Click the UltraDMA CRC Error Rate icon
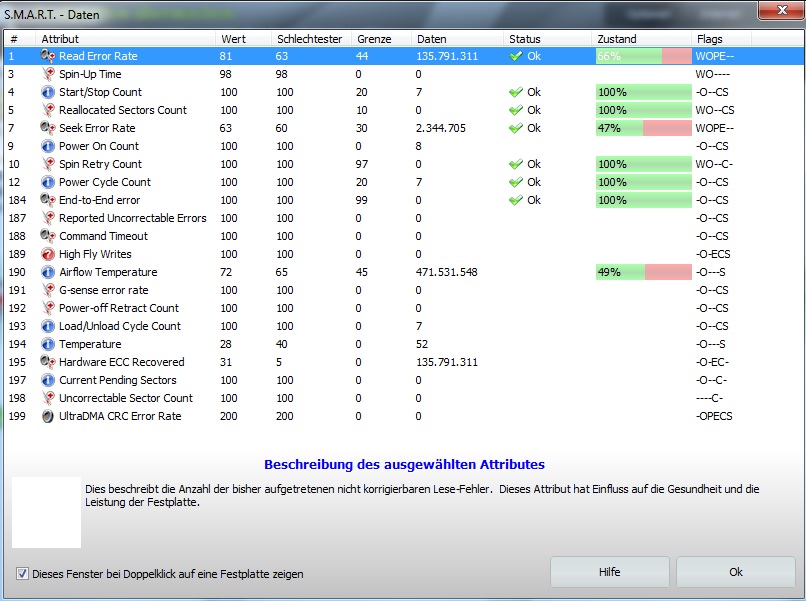806x601 pixels. 48,416
